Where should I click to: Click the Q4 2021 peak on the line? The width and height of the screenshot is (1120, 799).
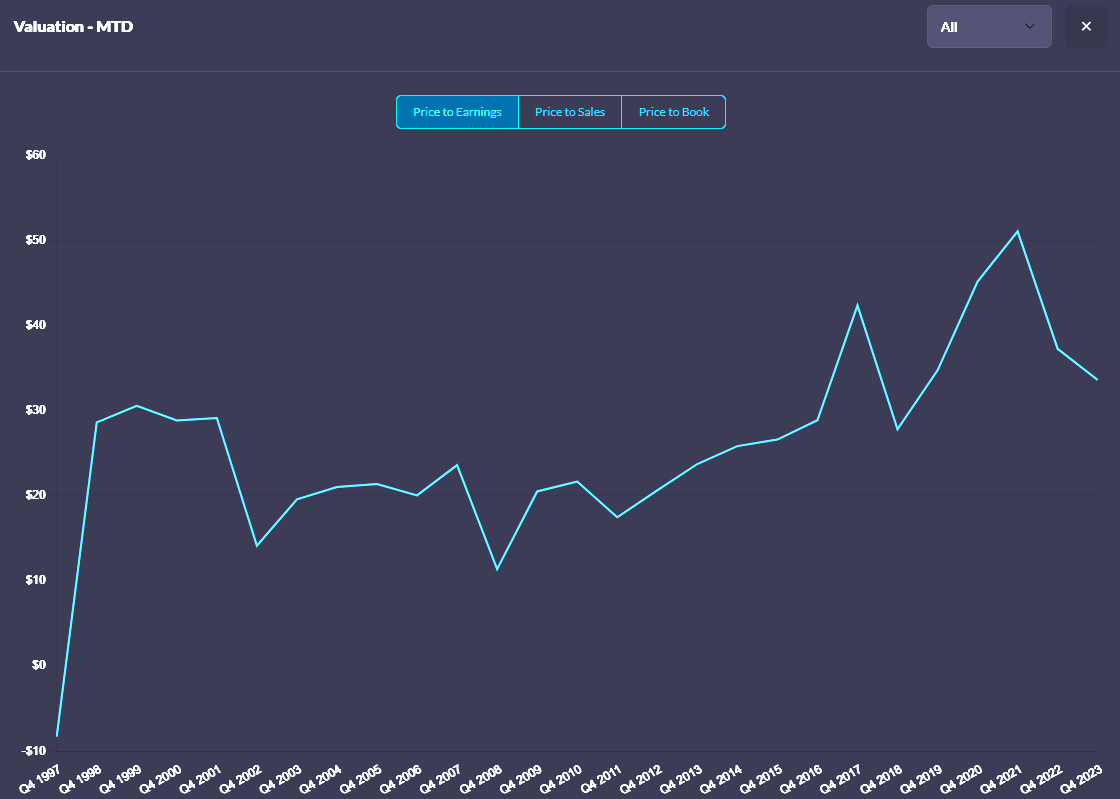[1018, 231]
